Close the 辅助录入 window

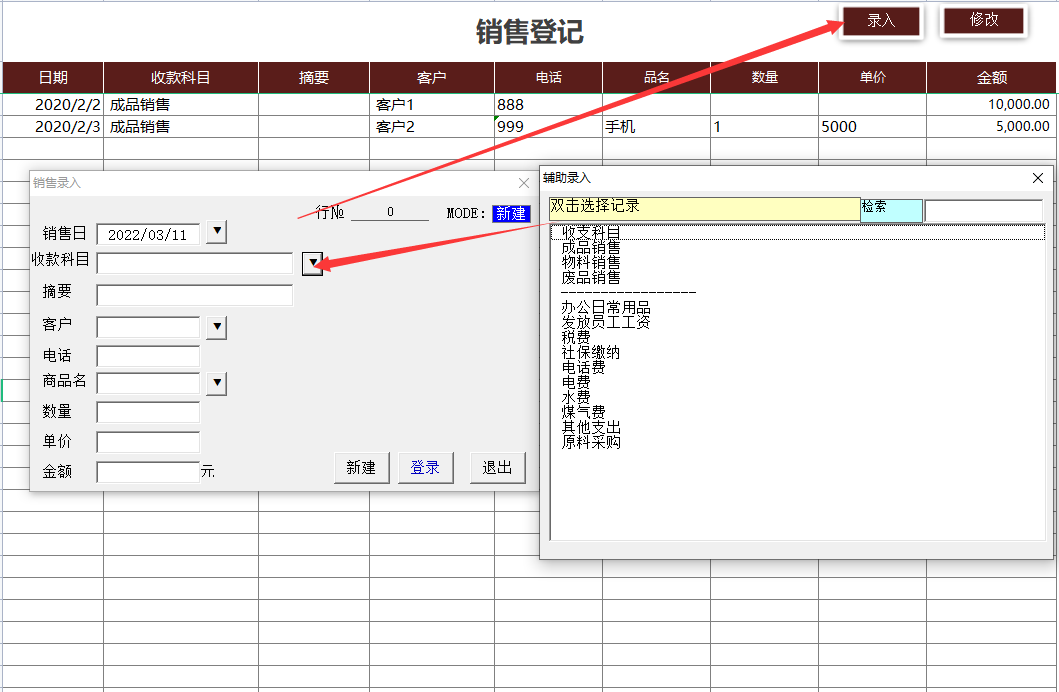[x=1037, y=178]
